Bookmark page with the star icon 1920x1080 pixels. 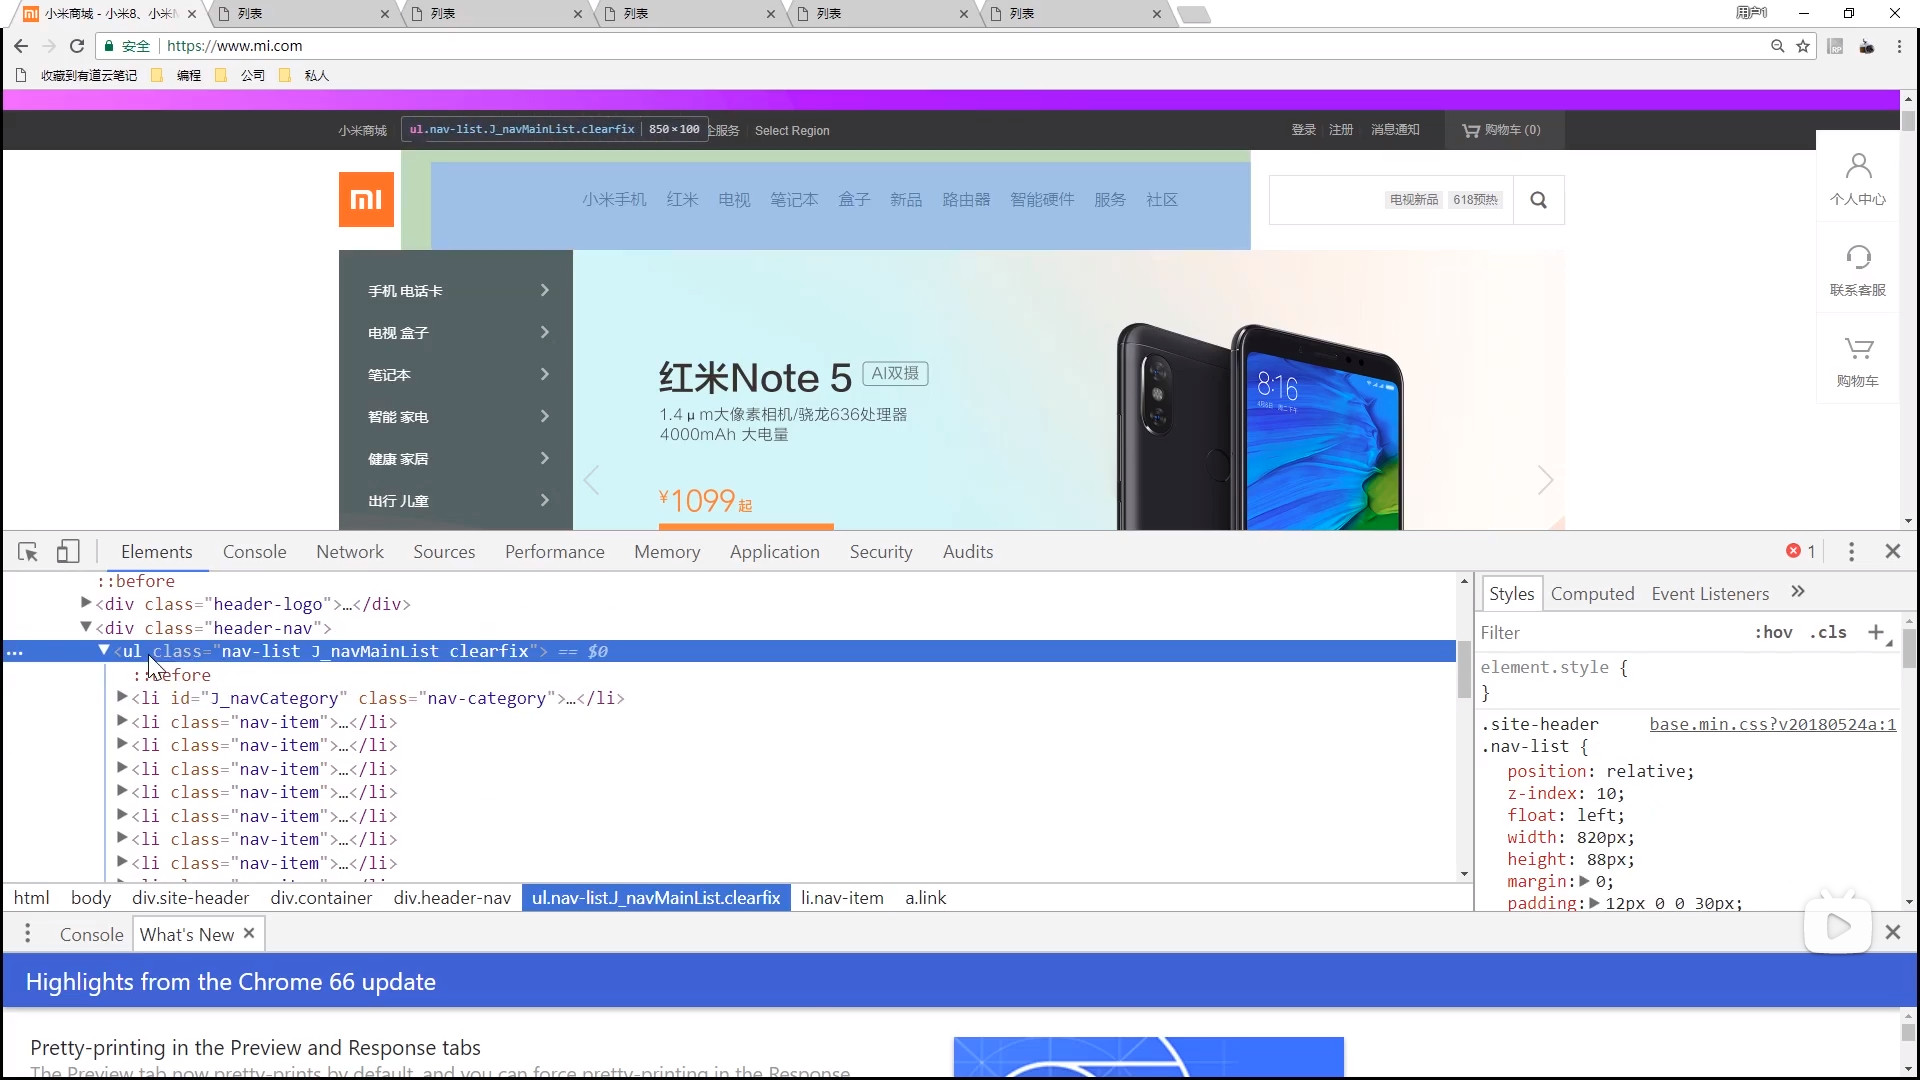click(x=1803, y=46)
